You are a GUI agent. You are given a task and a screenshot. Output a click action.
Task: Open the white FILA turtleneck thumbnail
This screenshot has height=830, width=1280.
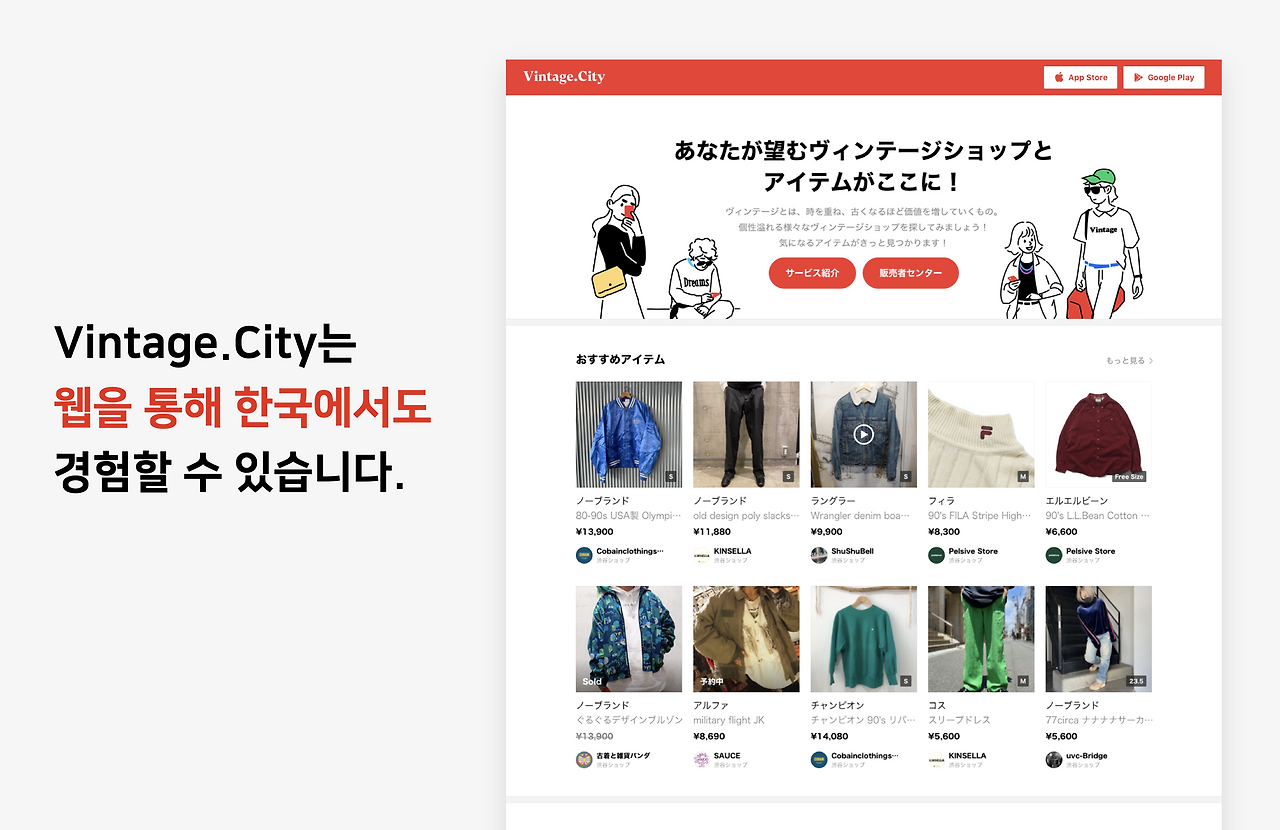pyautogui.click(x=981, y=434)
